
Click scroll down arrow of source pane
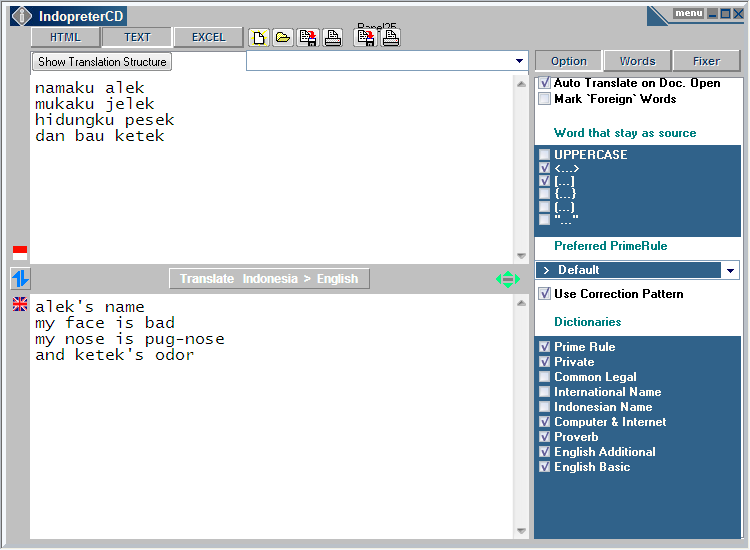(x=521, y=256)
